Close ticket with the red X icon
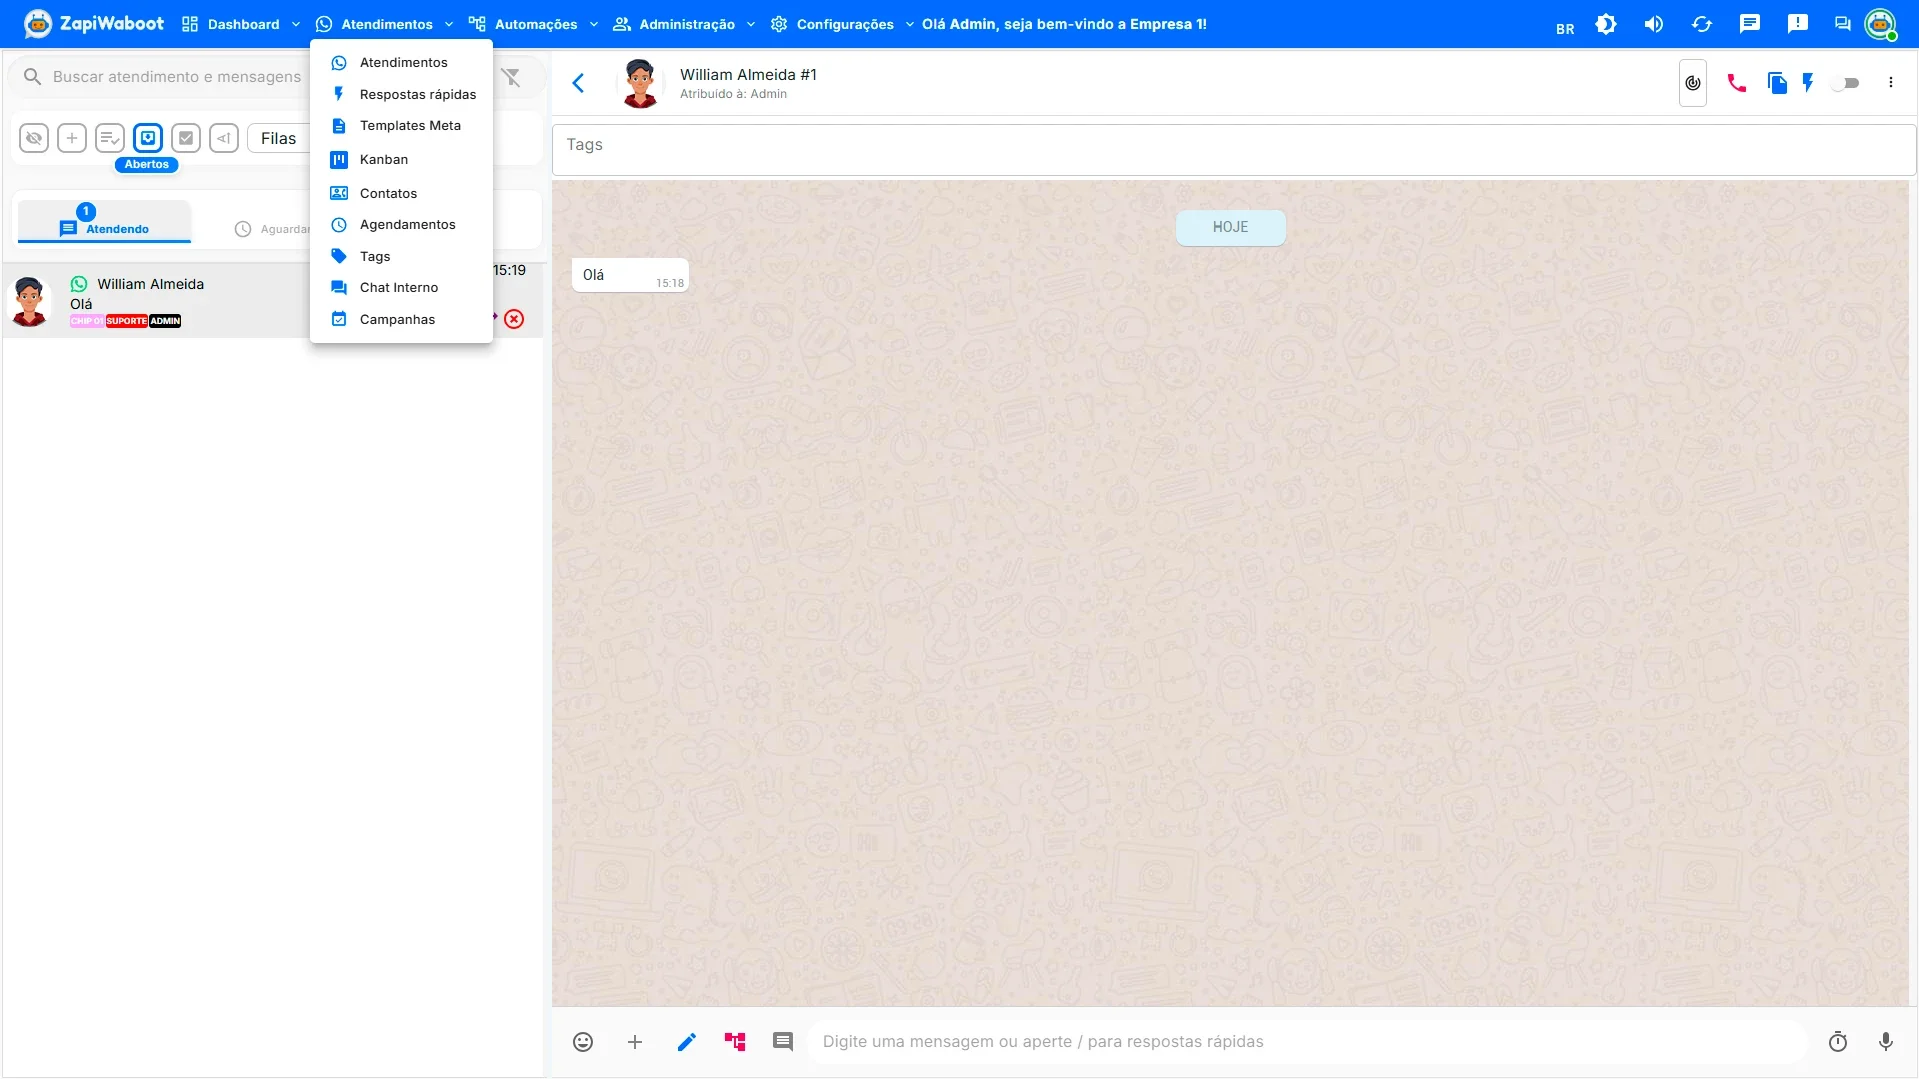This screenshot has width=1919, height=1079. pos(514,319)
